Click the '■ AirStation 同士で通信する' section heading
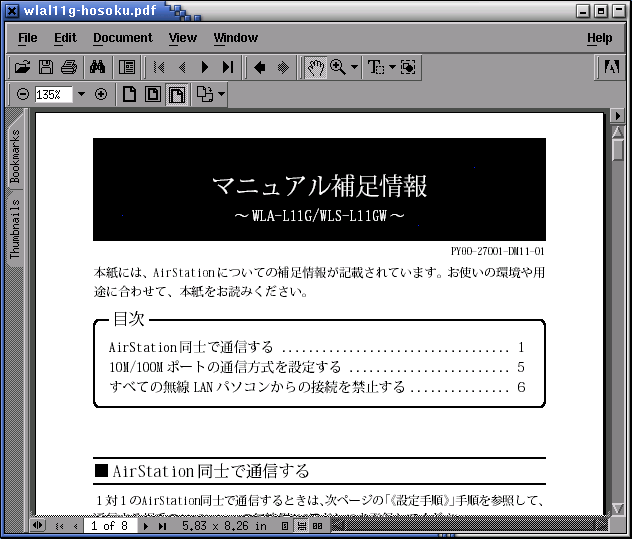The height and width of the screenshot is (539, 632). tap(202, 471)
